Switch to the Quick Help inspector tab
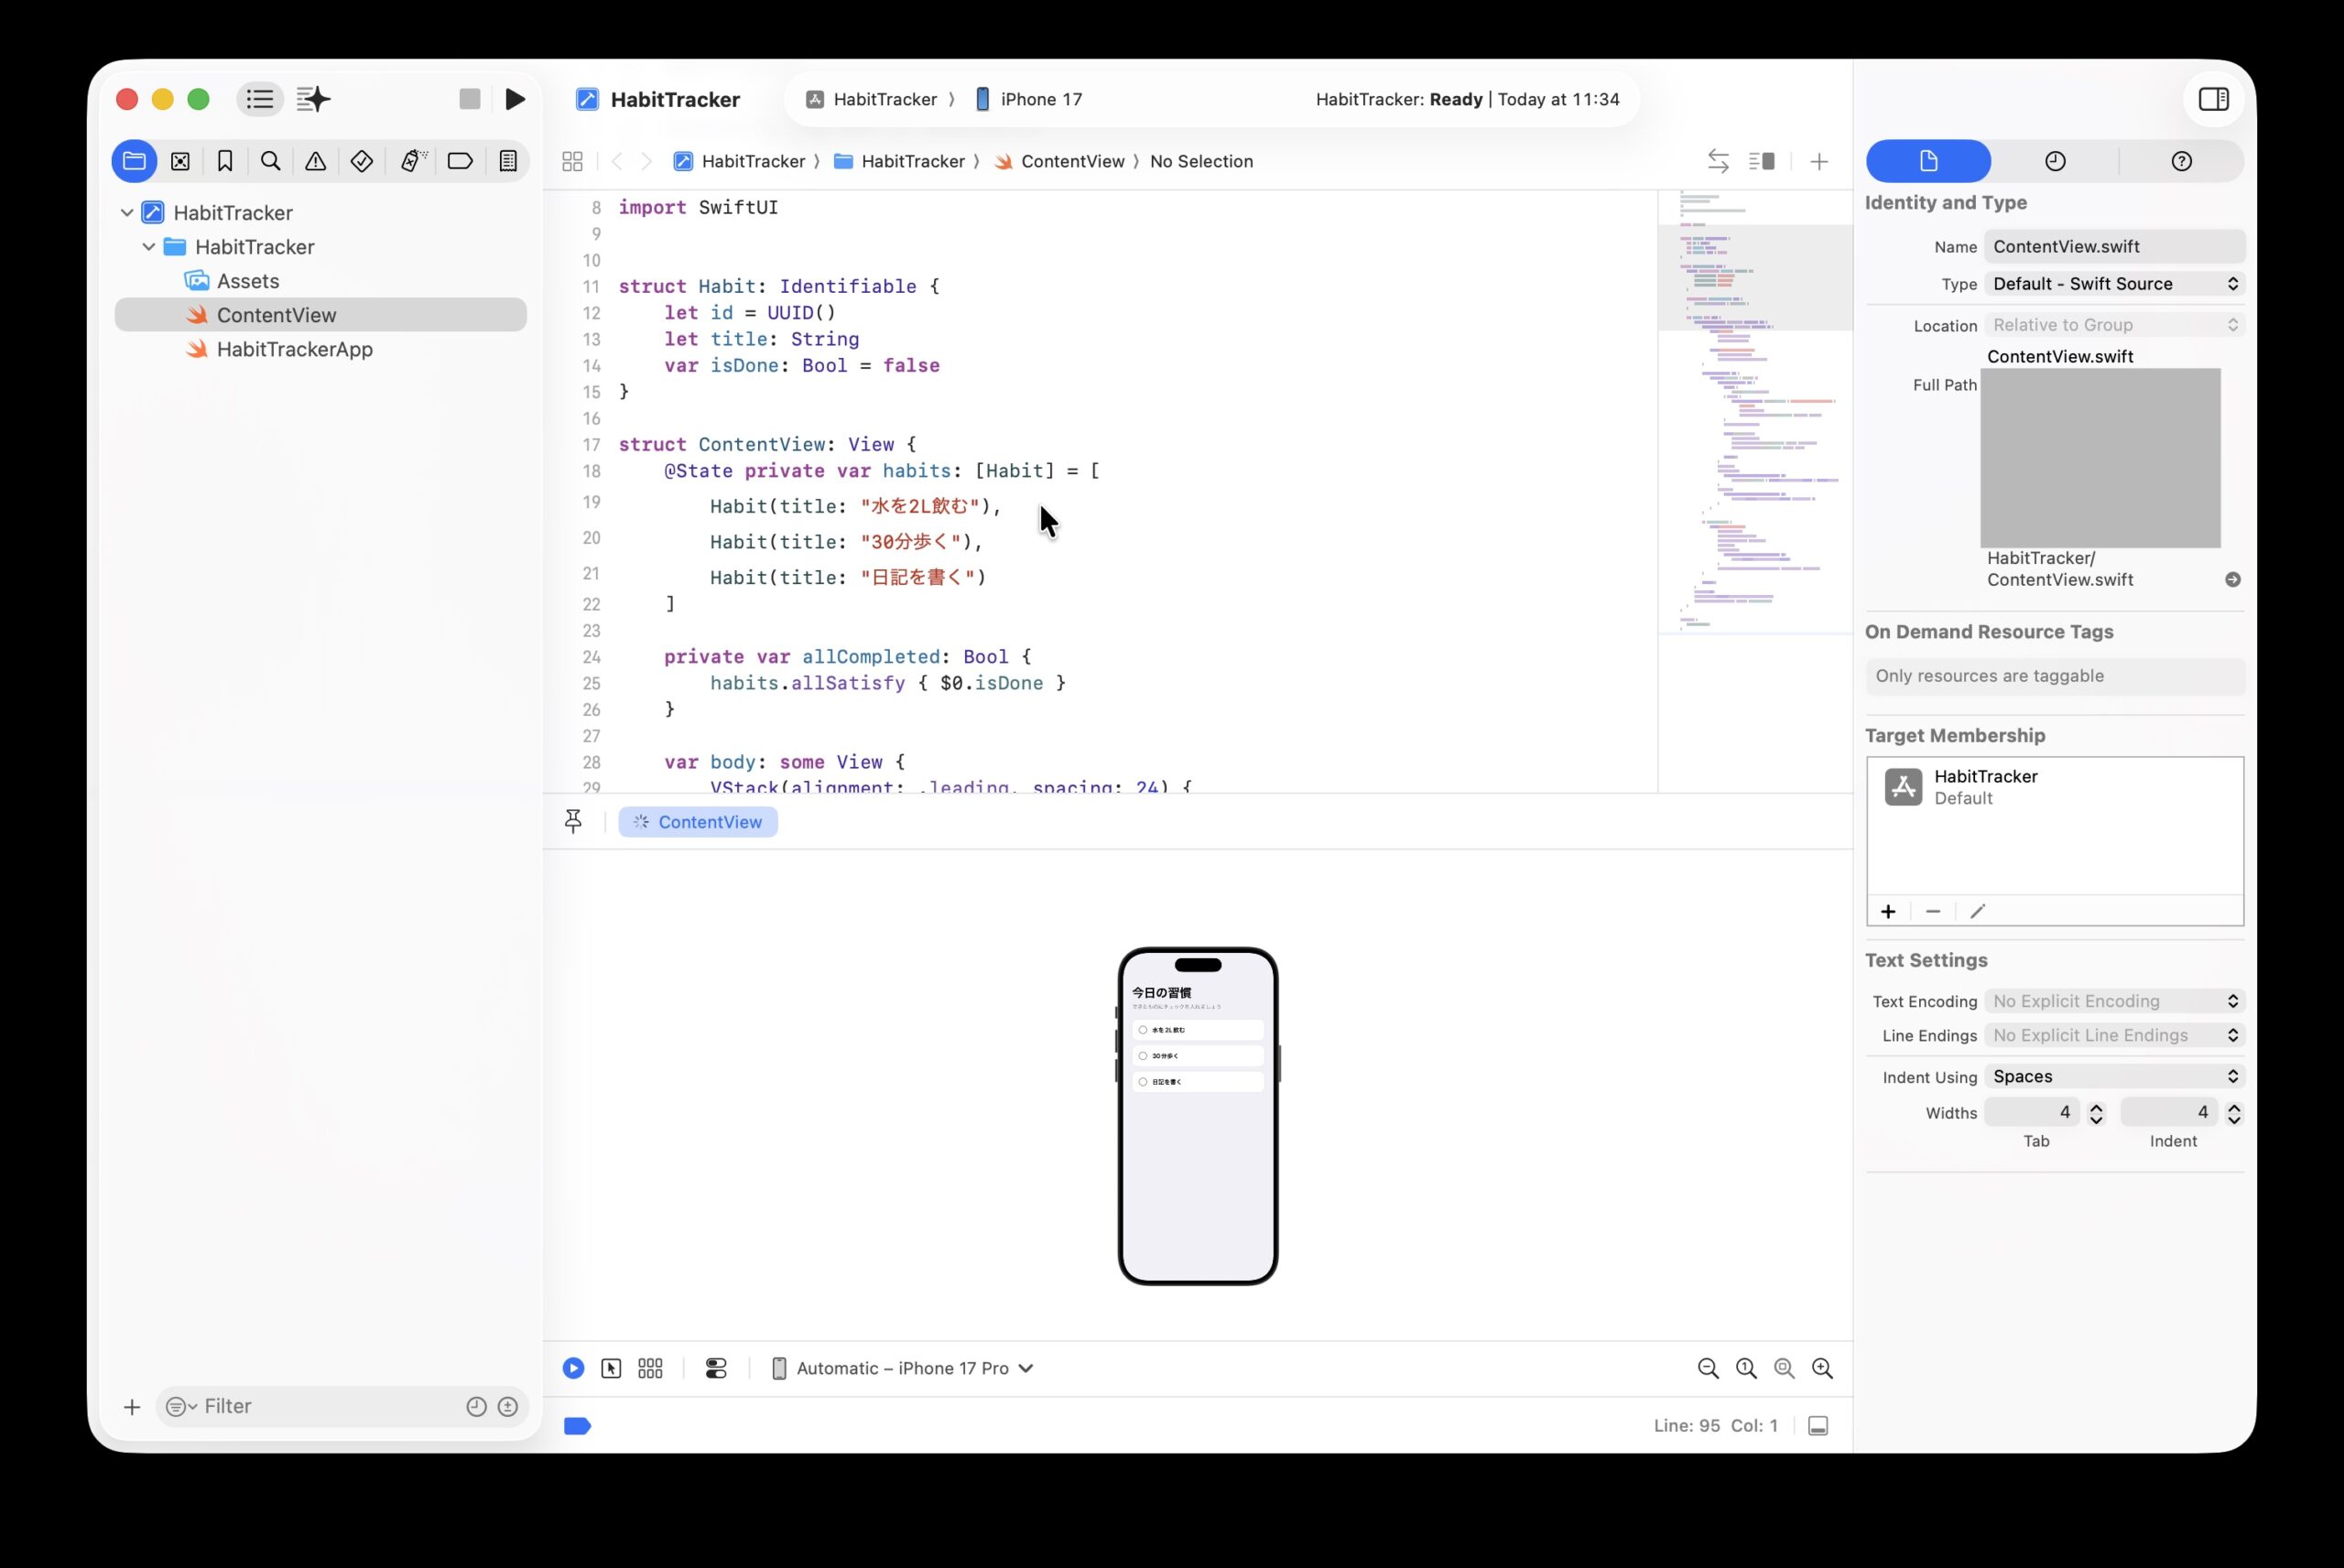This screenshot has height=1568, width=2344. pyautogui.click(x=2181, y=161)
